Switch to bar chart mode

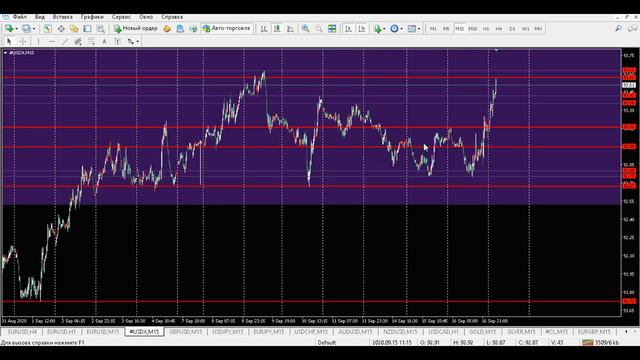pos(264,29)
